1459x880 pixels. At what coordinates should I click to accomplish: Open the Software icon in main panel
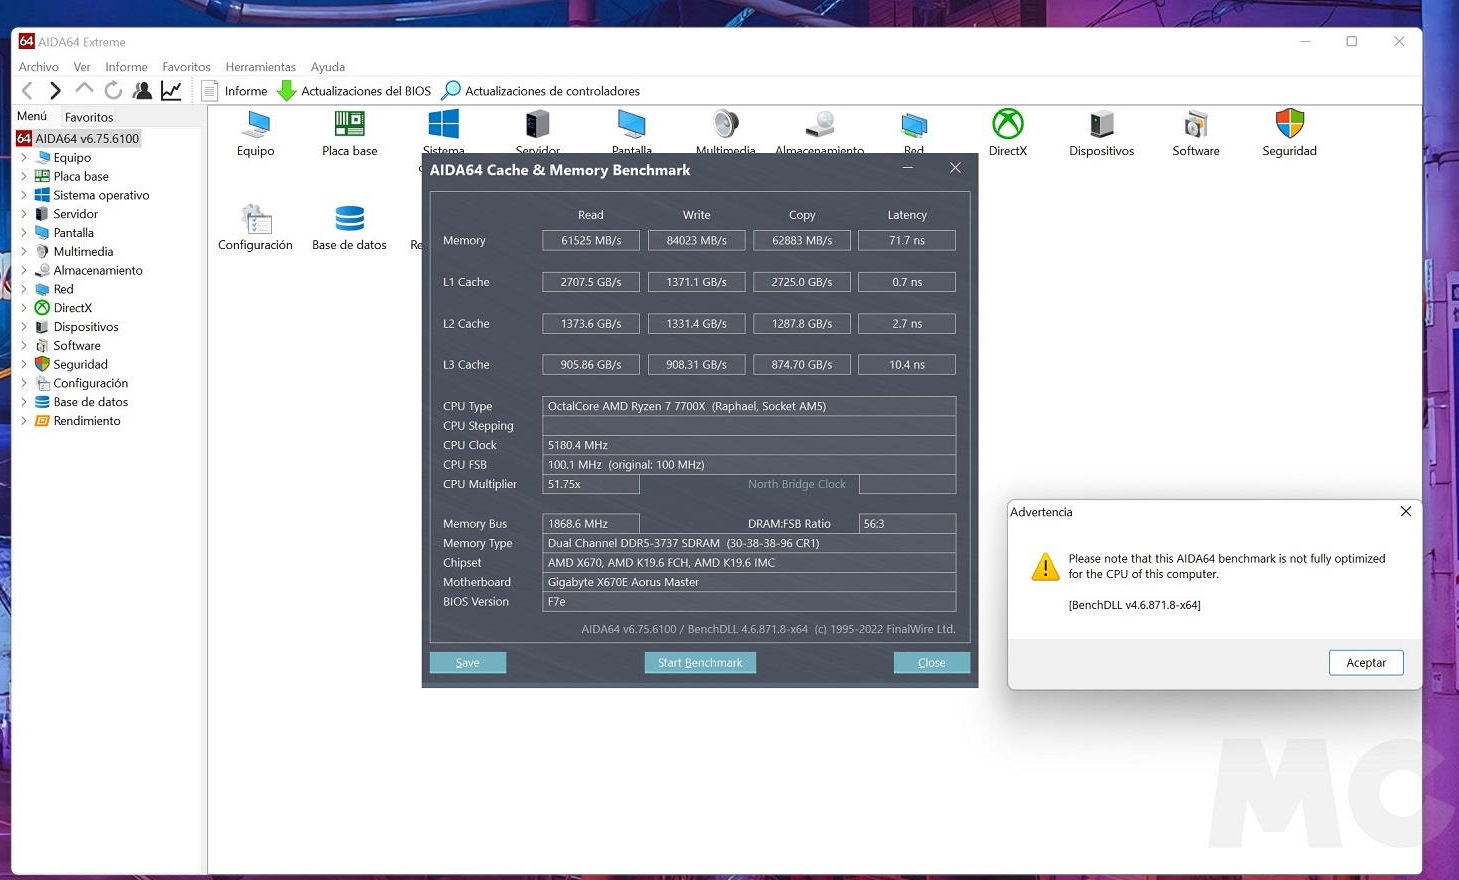point(1195,125)
